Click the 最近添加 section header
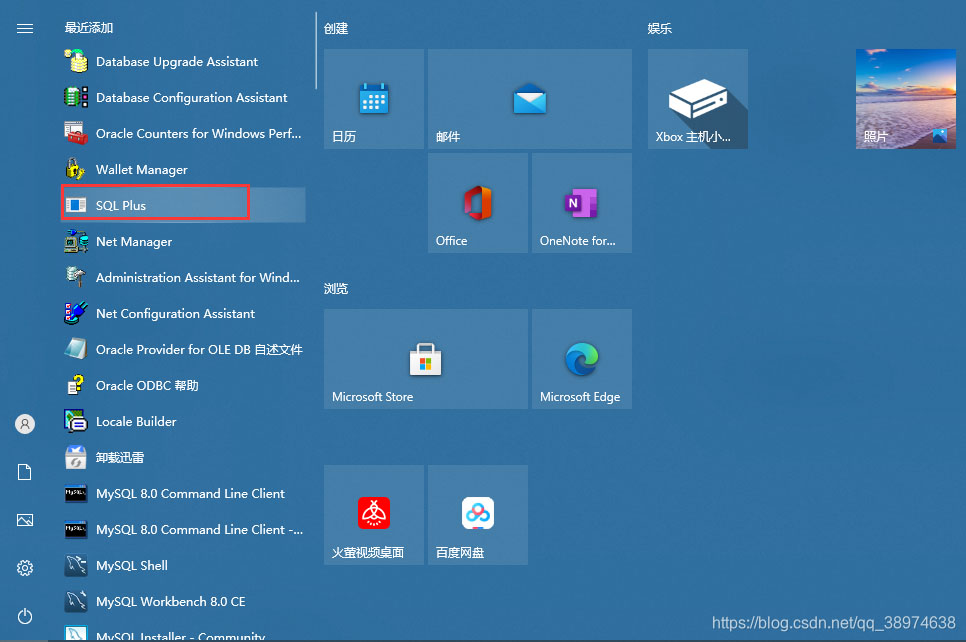This screenshot has width=966, height=642. click(x=89, y=28)
